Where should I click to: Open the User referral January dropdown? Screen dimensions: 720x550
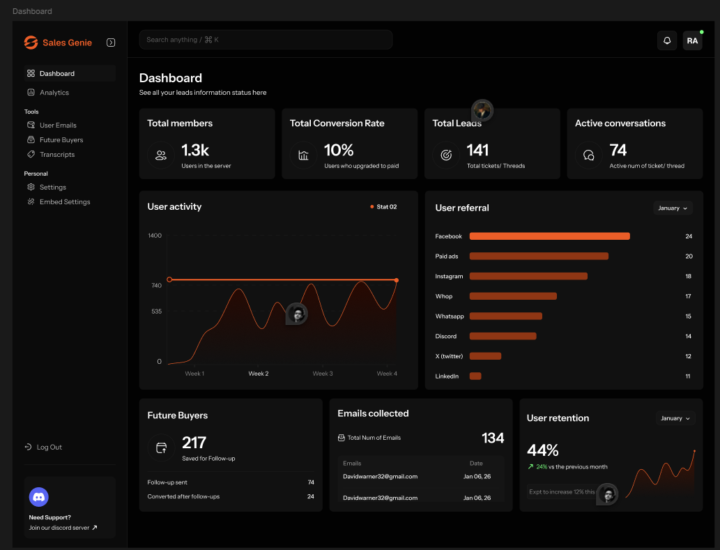673,208
